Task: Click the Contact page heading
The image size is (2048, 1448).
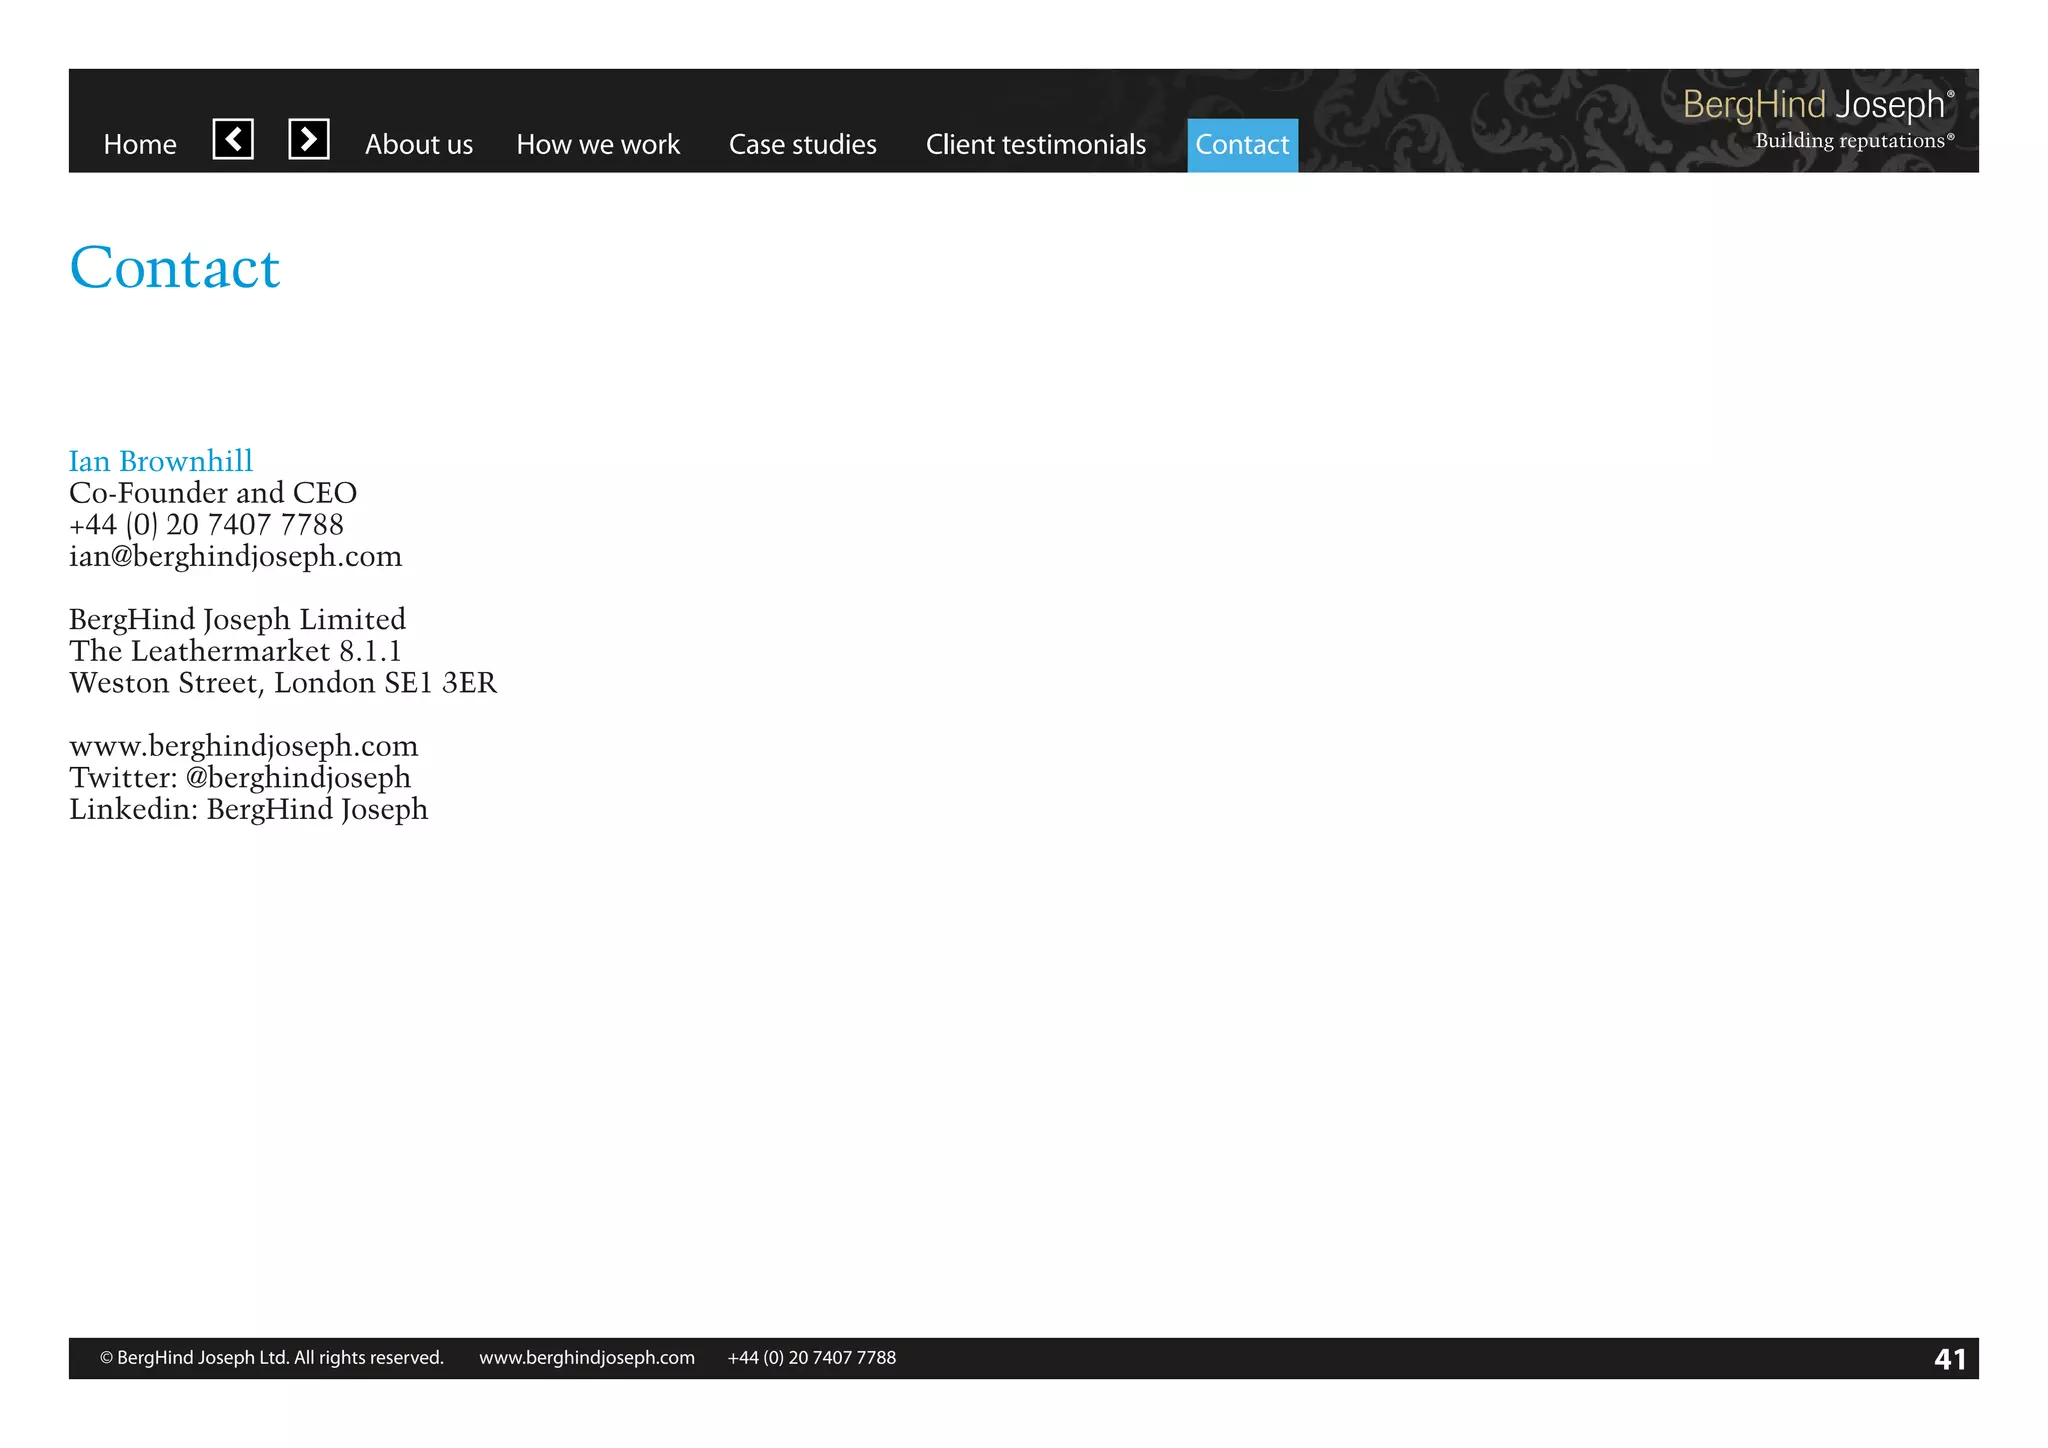Action: [175, 268]
